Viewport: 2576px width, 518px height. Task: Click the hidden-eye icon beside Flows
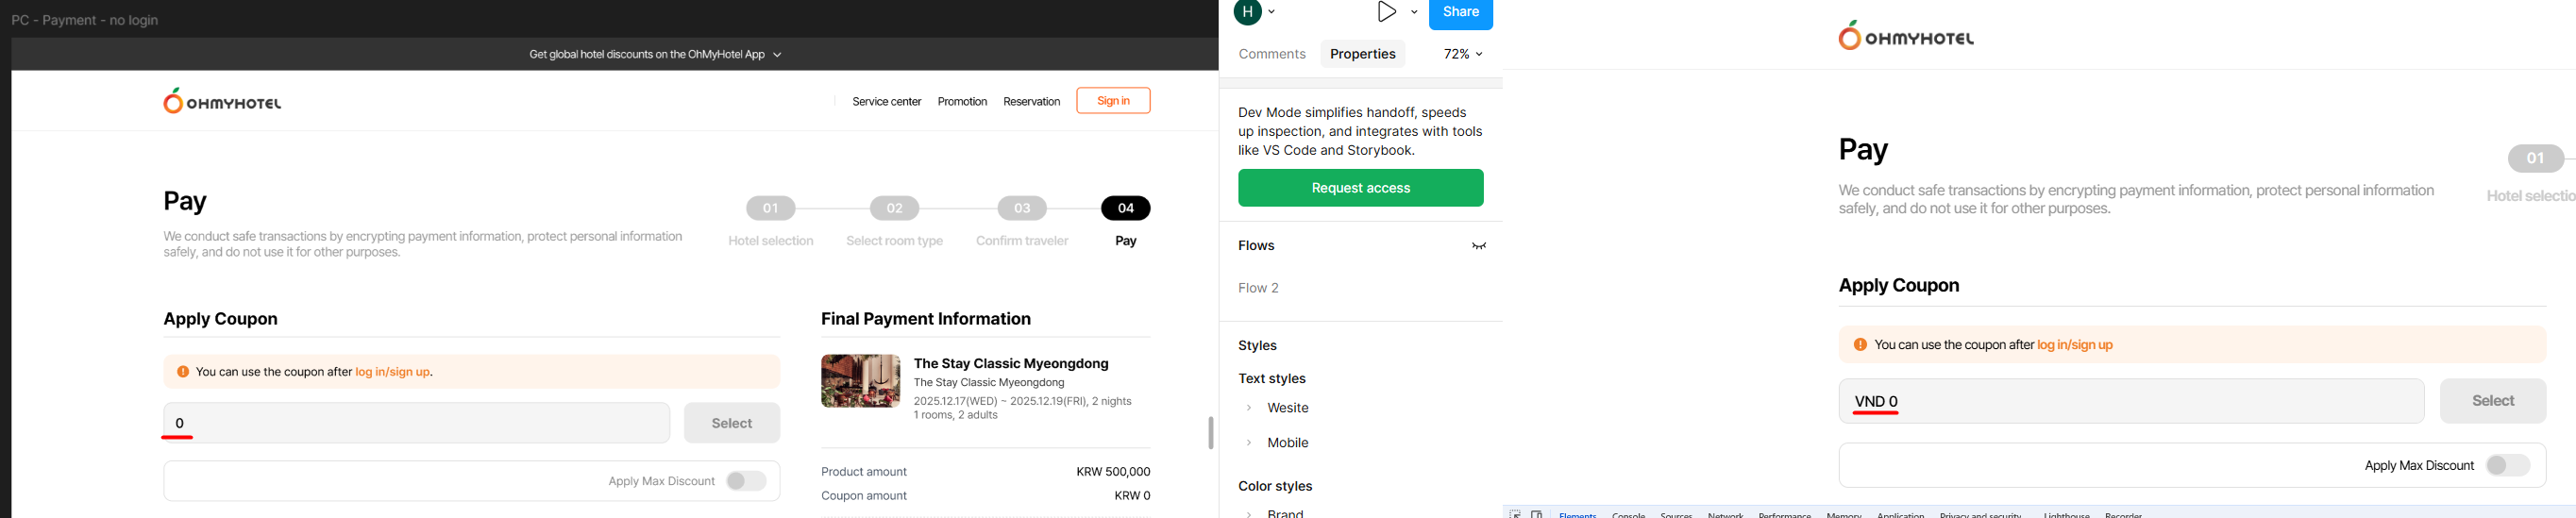point(1479,246)
